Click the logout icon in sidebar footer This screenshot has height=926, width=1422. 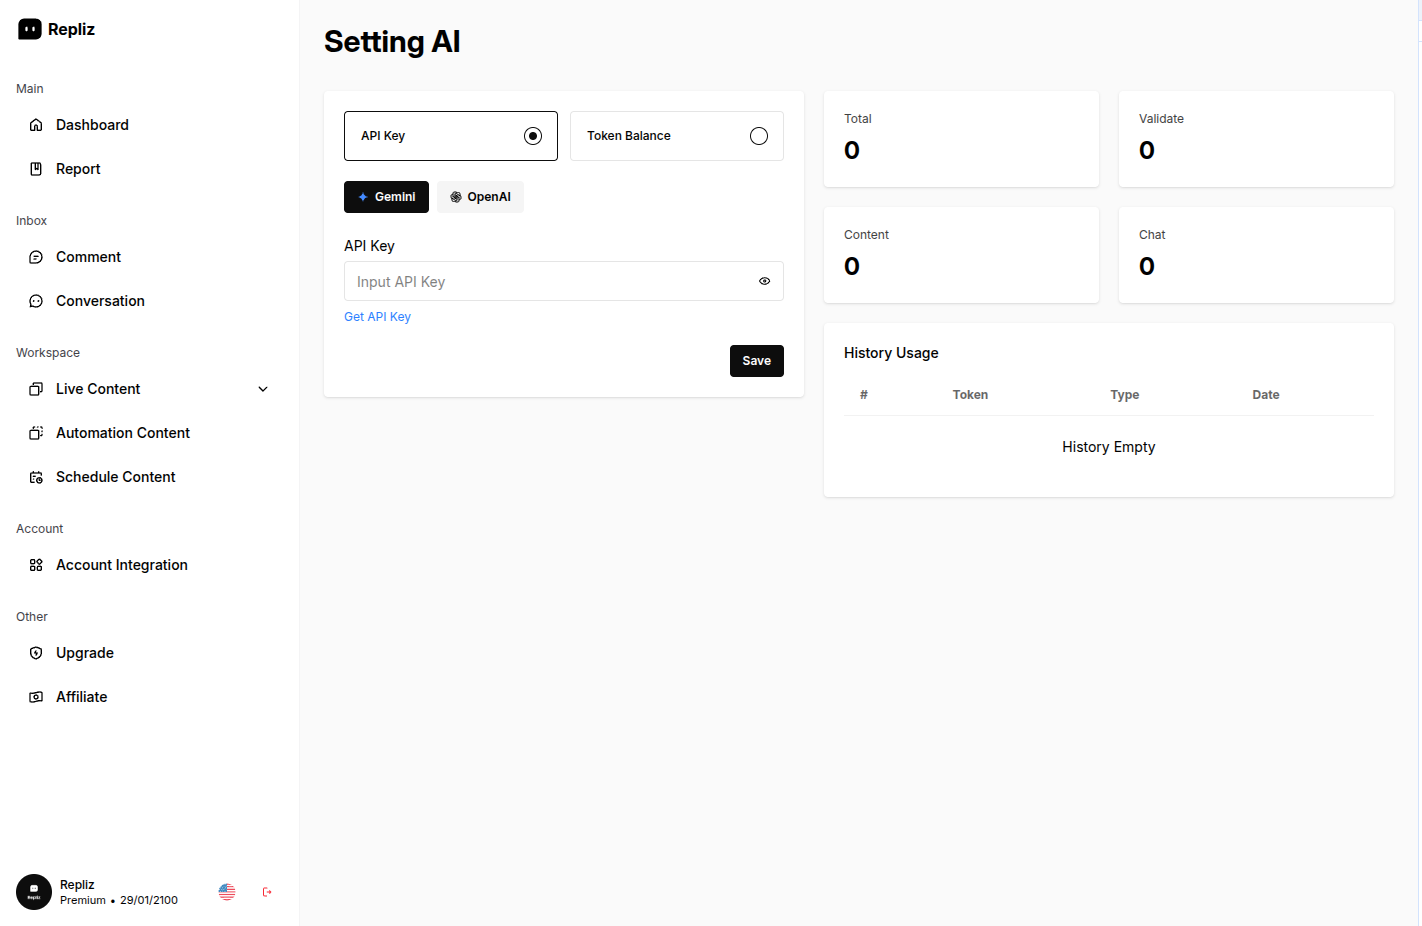[267, 892]
